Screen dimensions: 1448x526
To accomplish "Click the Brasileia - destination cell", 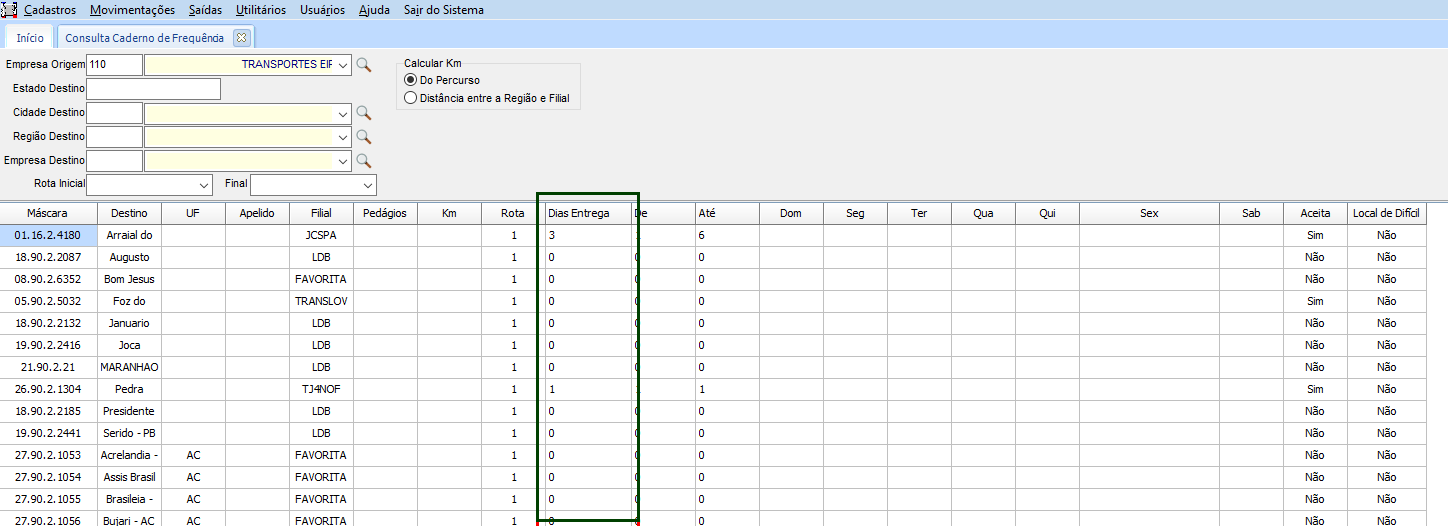I will [x=129, y=499].
